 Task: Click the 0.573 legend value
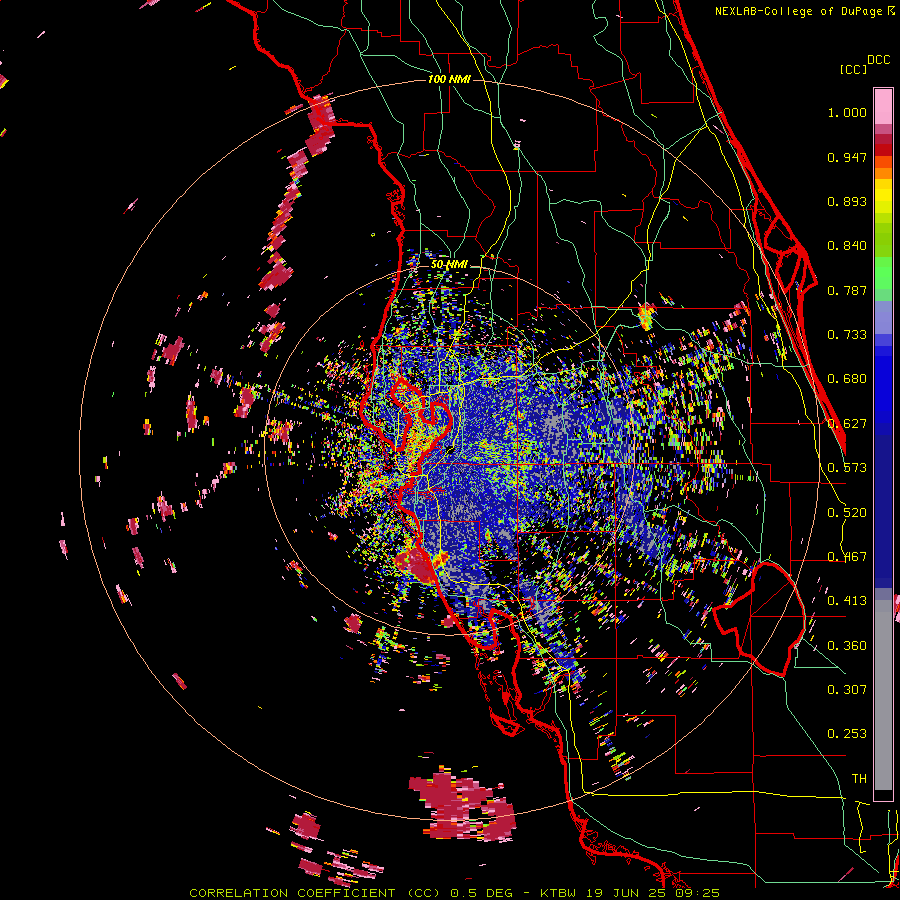pos(847,468)
